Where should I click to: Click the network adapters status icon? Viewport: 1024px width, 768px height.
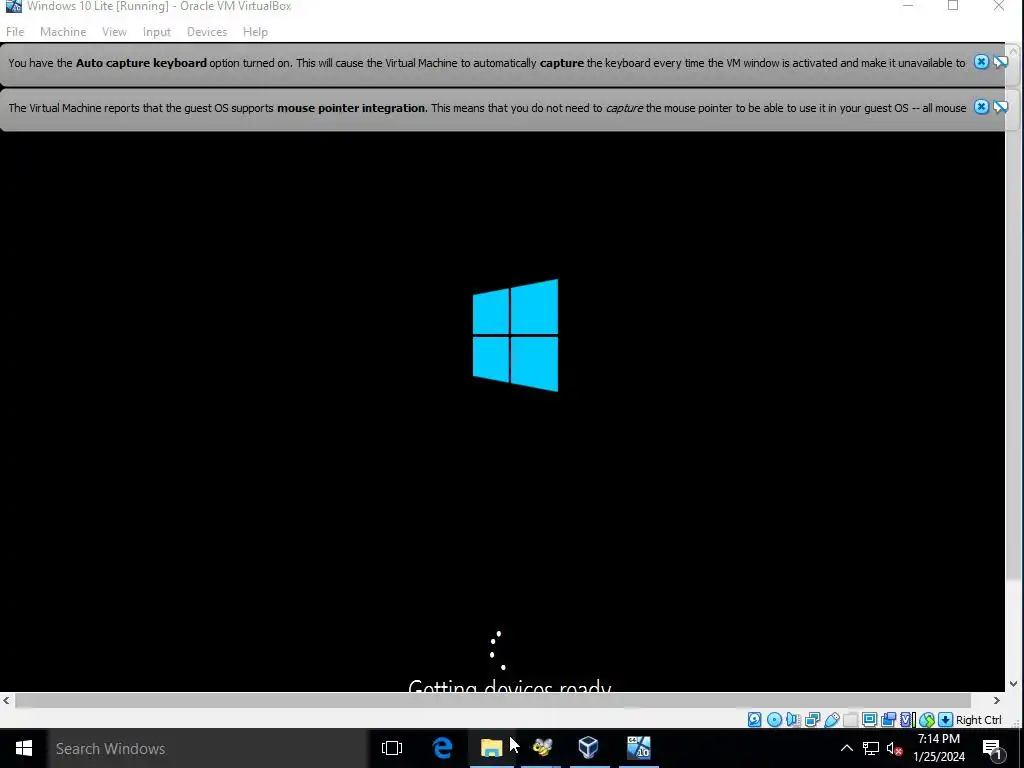click(x=812, y=720)
